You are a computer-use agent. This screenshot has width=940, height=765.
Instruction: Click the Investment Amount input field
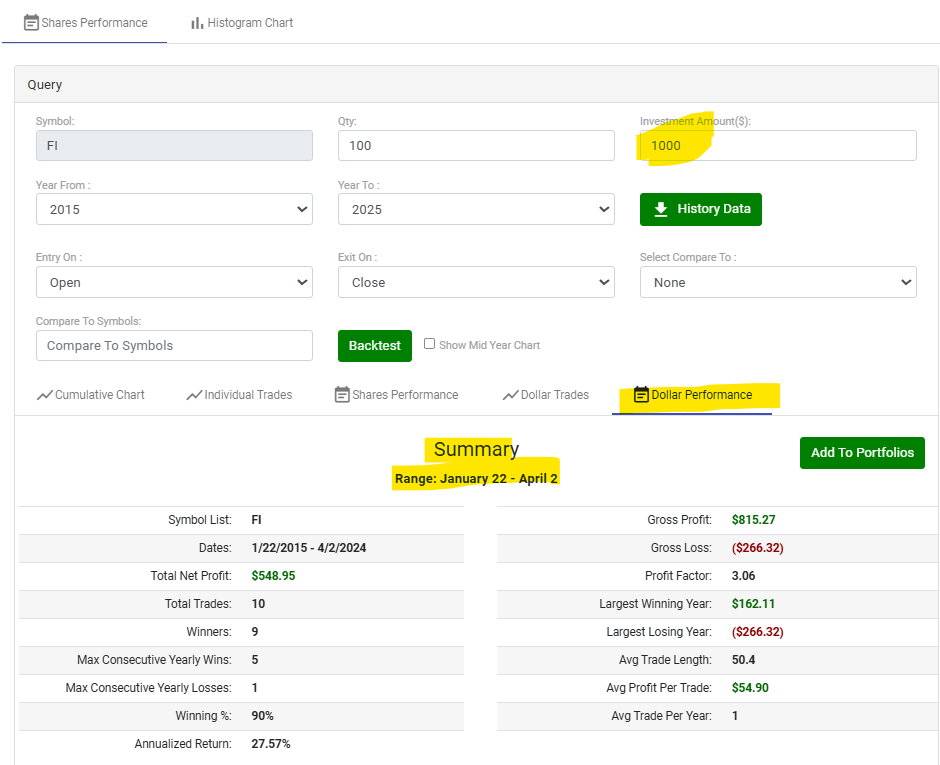778,146
